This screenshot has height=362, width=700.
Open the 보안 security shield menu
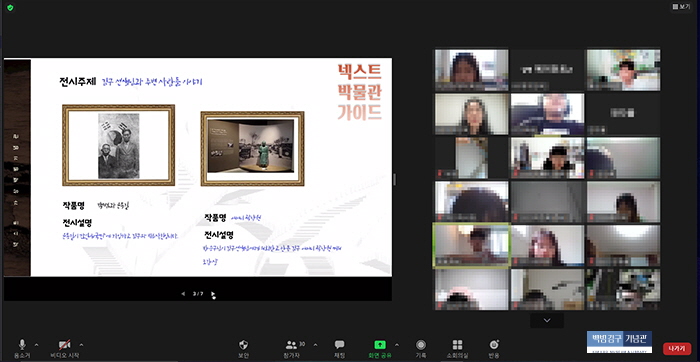point(243,349)
